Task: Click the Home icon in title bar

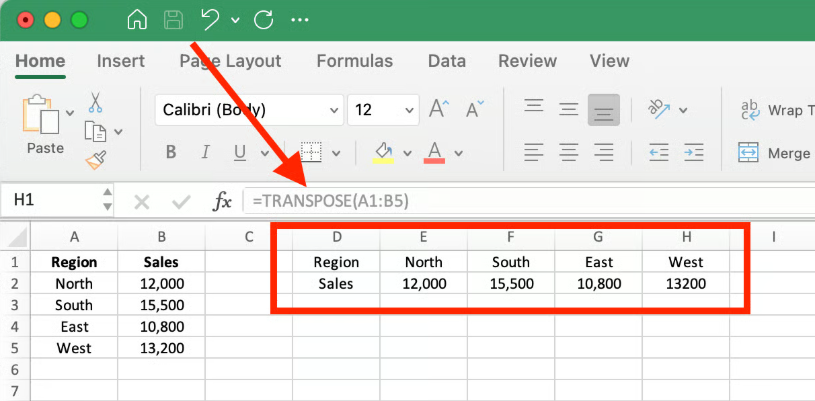Action: coord(138,19)
